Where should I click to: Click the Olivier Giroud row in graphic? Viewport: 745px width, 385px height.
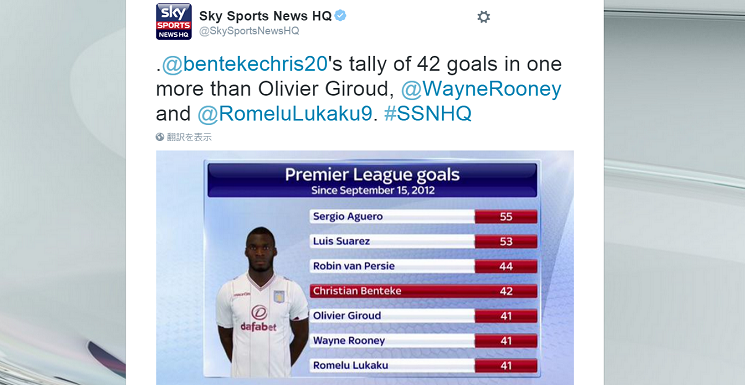tap(423, 316)
